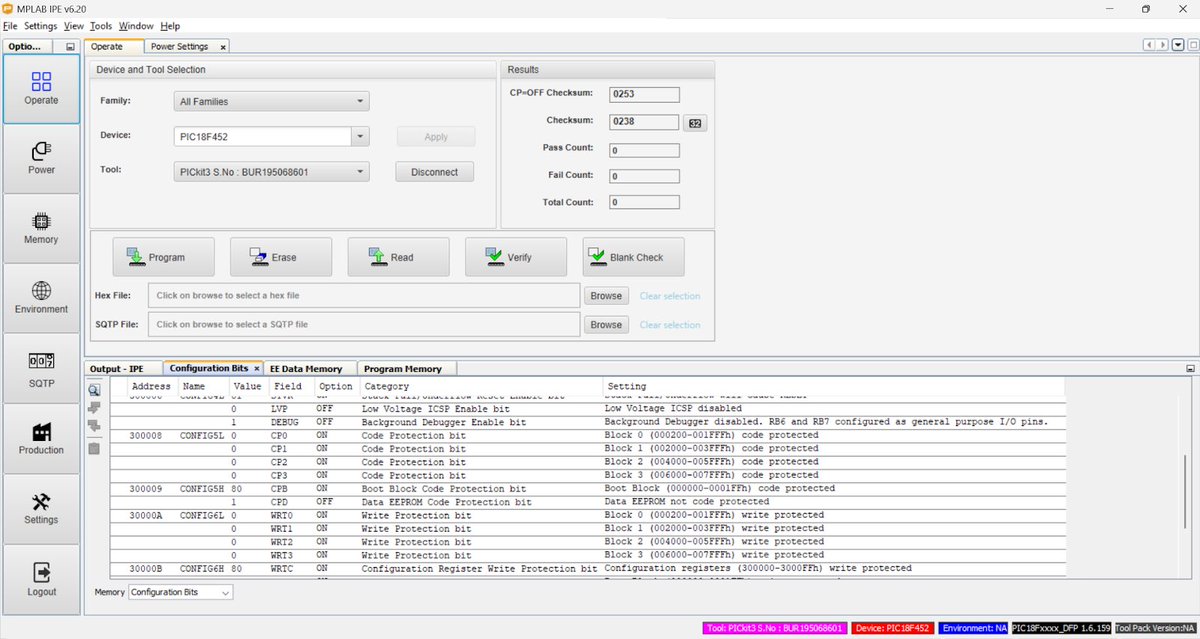Click the magnifier icon beside the configuration table
Screen dimensions: 1200x639
click(x=93, y=389)
